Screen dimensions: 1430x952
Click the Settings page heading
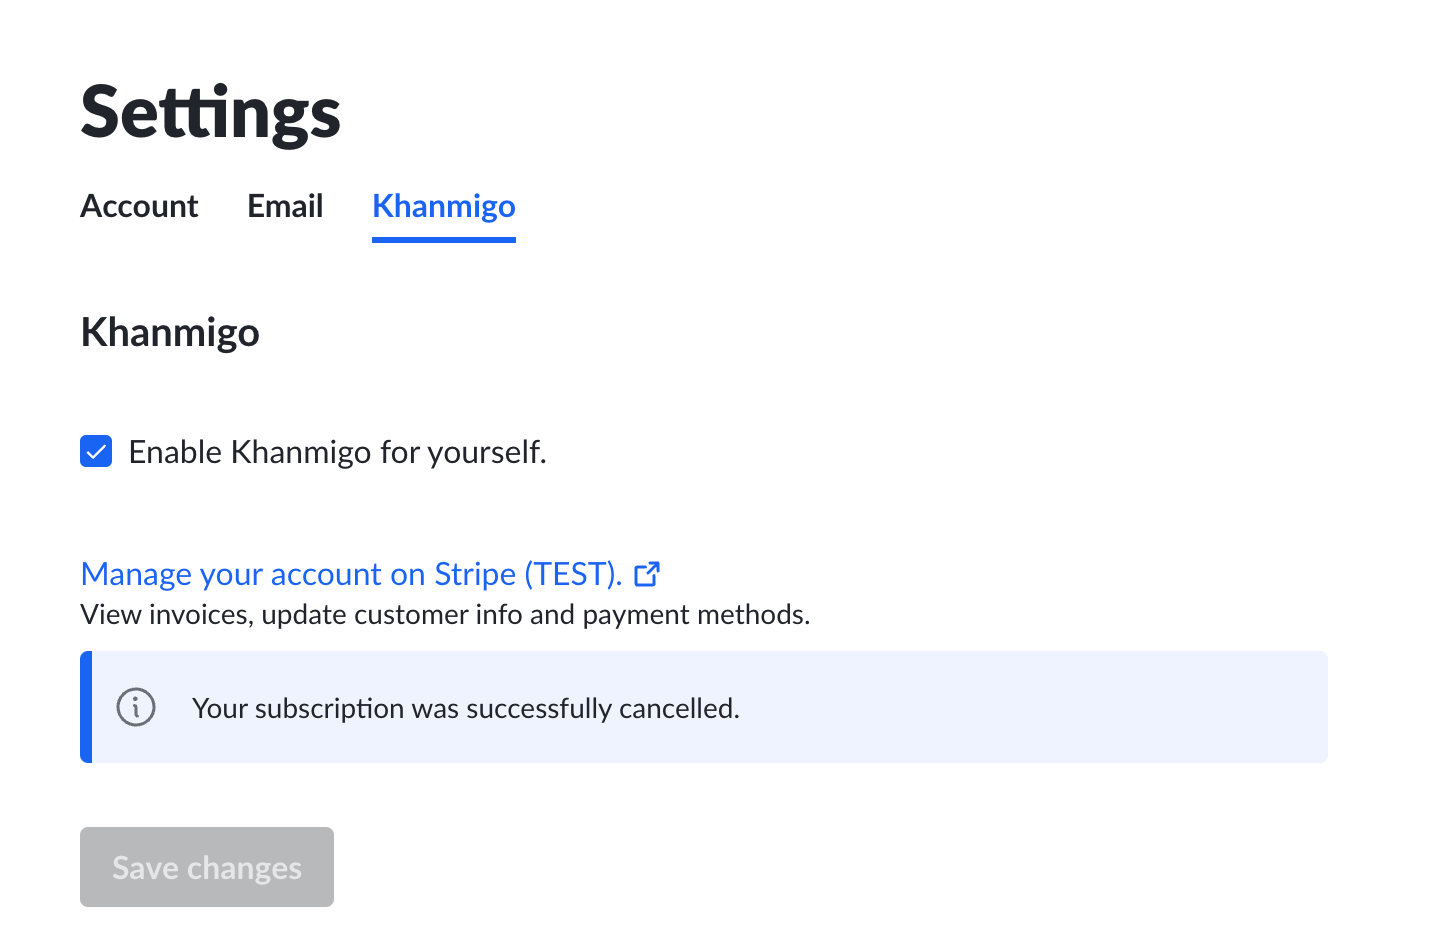click(210, 113)
